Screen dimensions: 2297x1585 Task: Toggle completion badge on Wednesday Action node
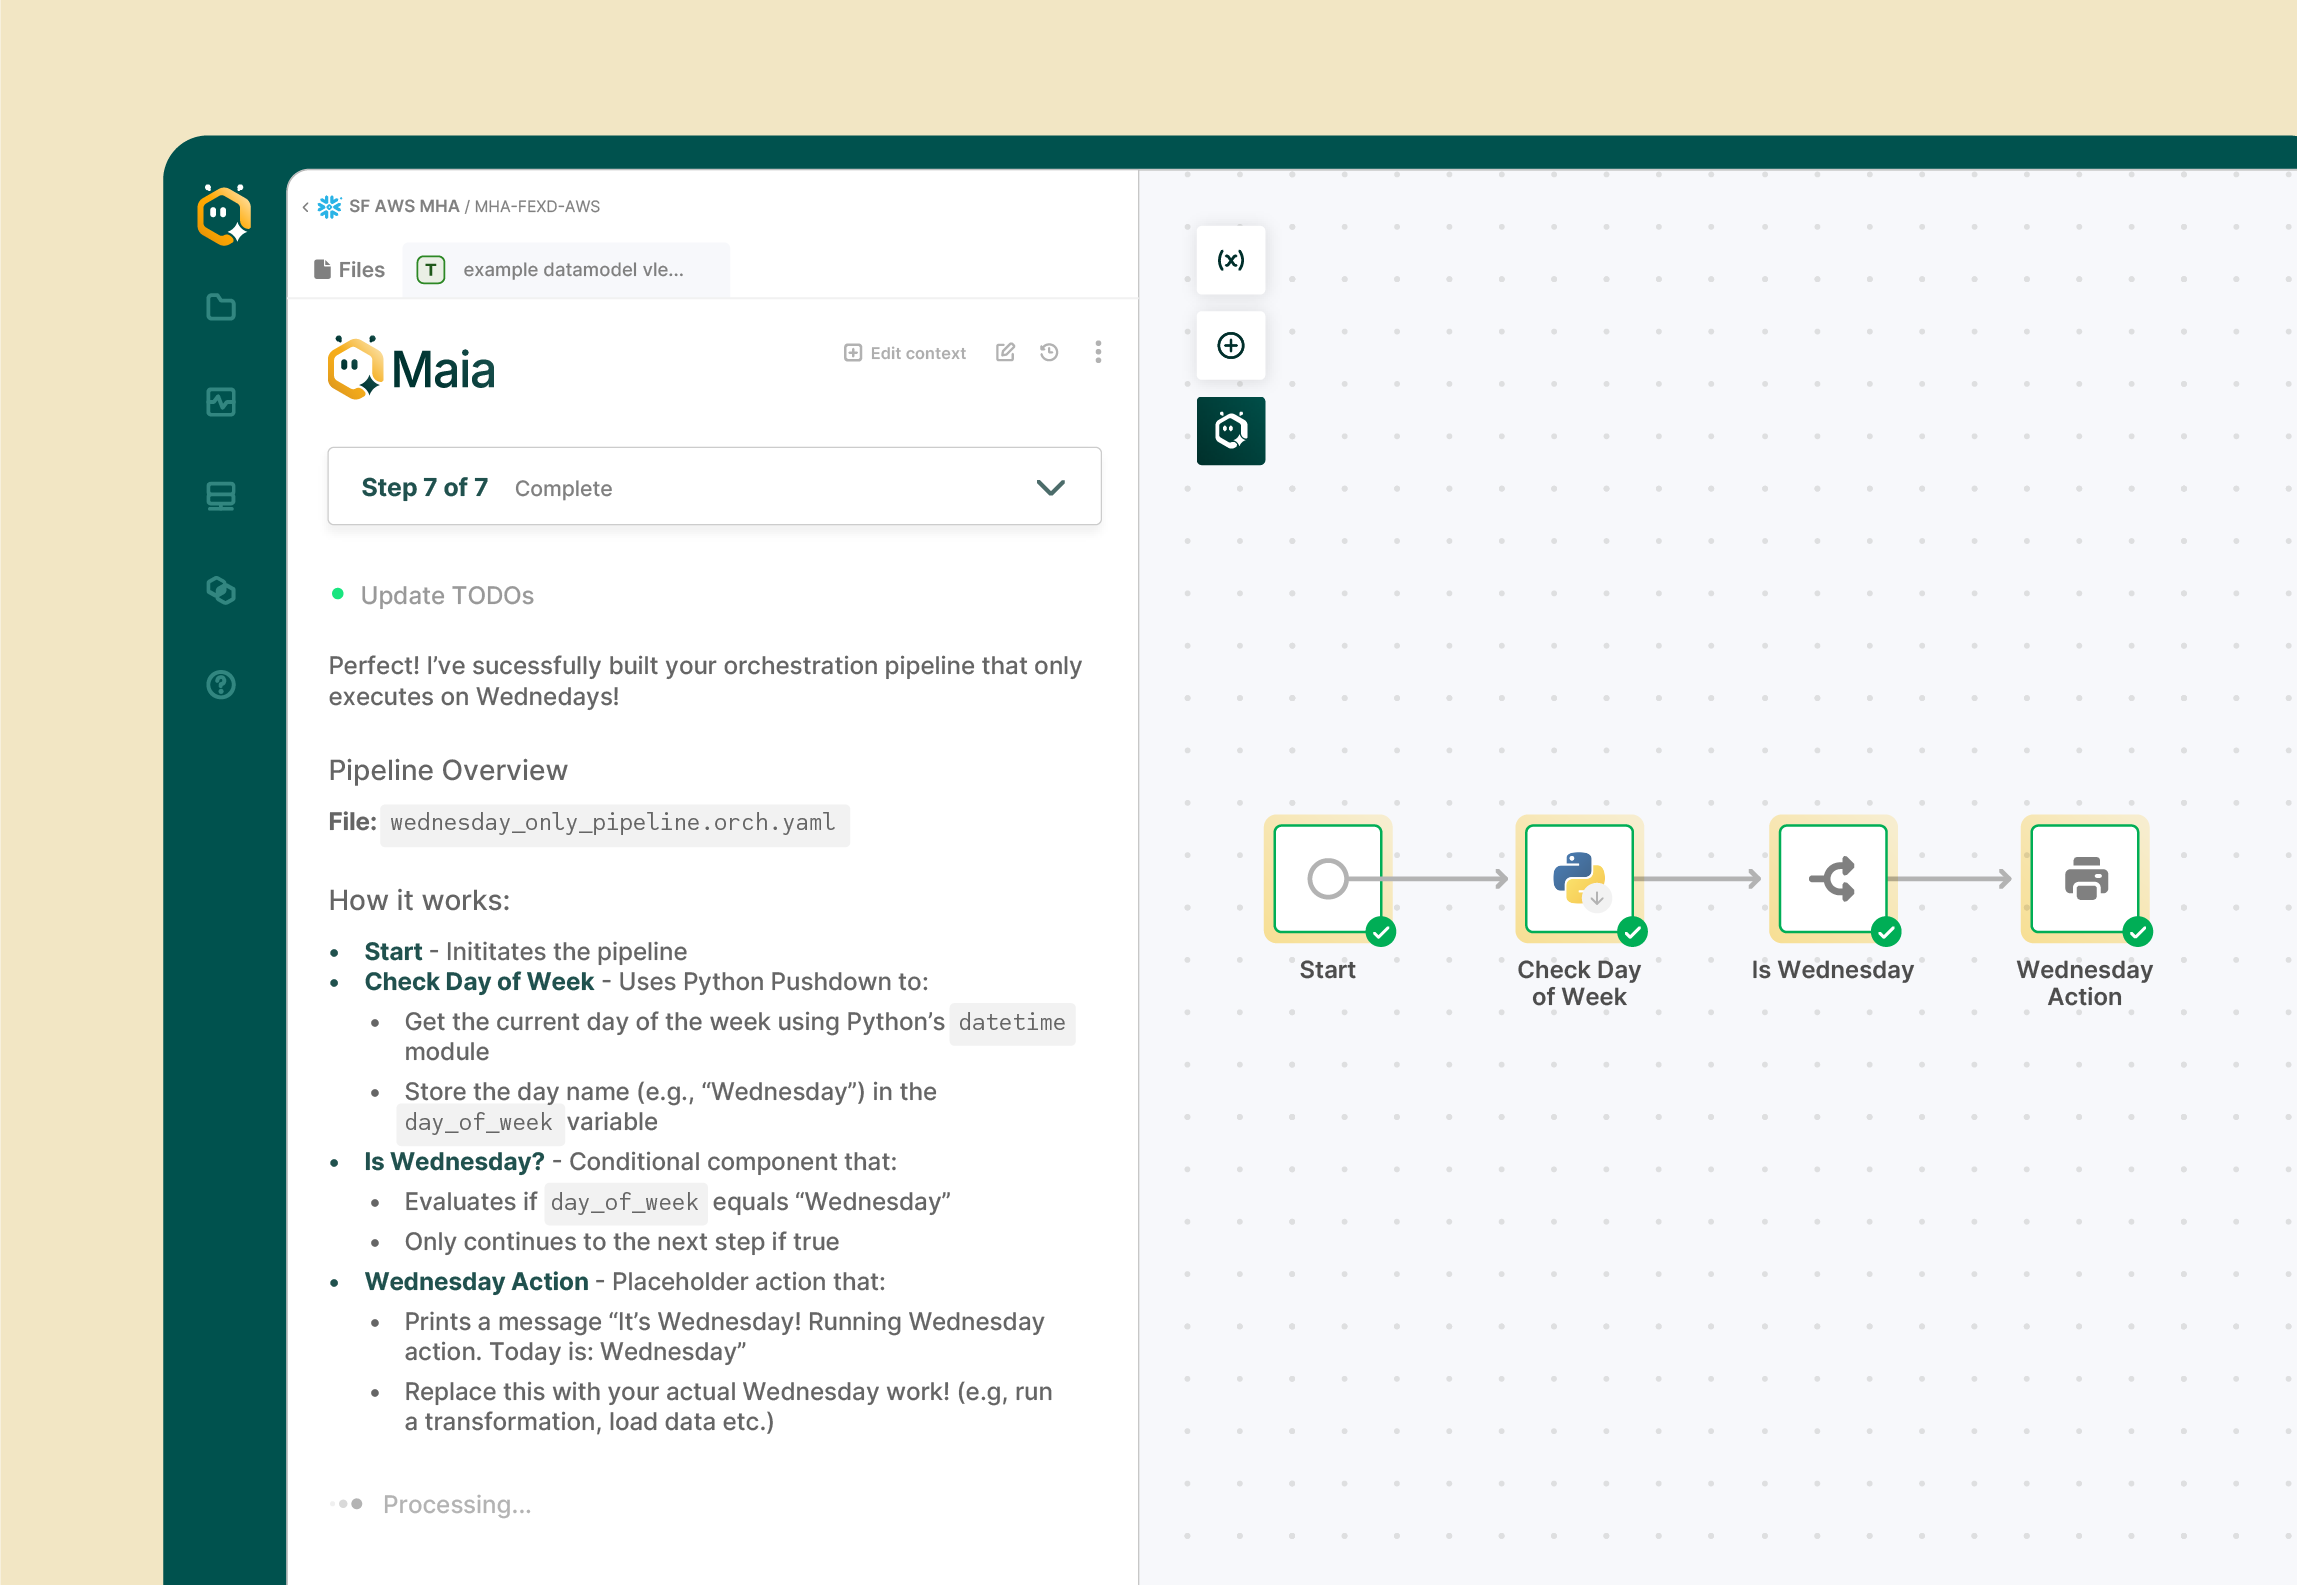(2139, 932)
